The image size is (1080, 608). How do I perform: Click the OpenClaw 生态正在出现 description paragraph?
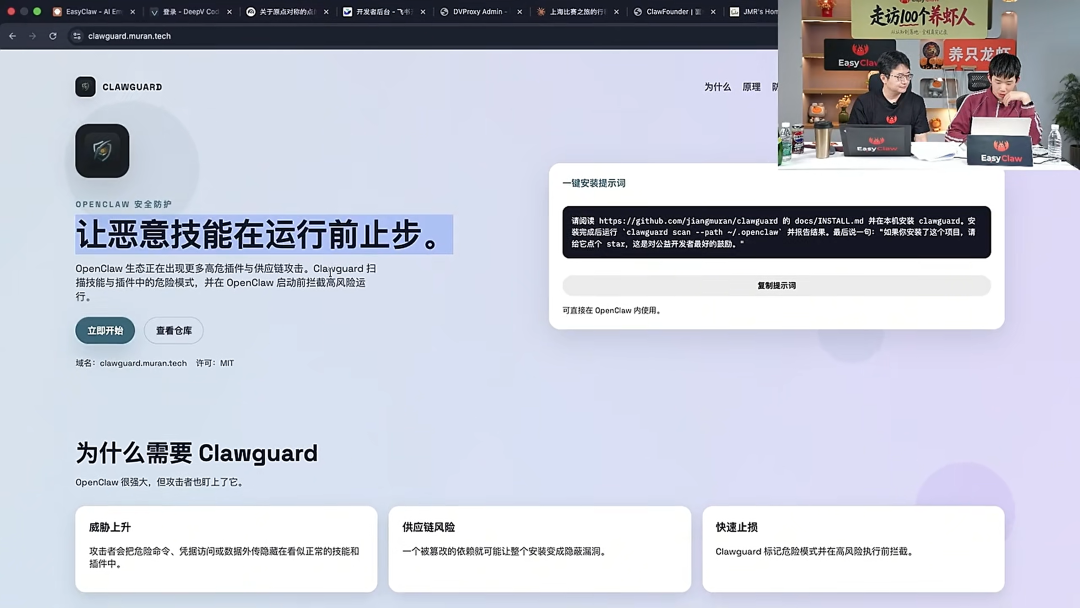pyautogui.click(x=226, y=282)
